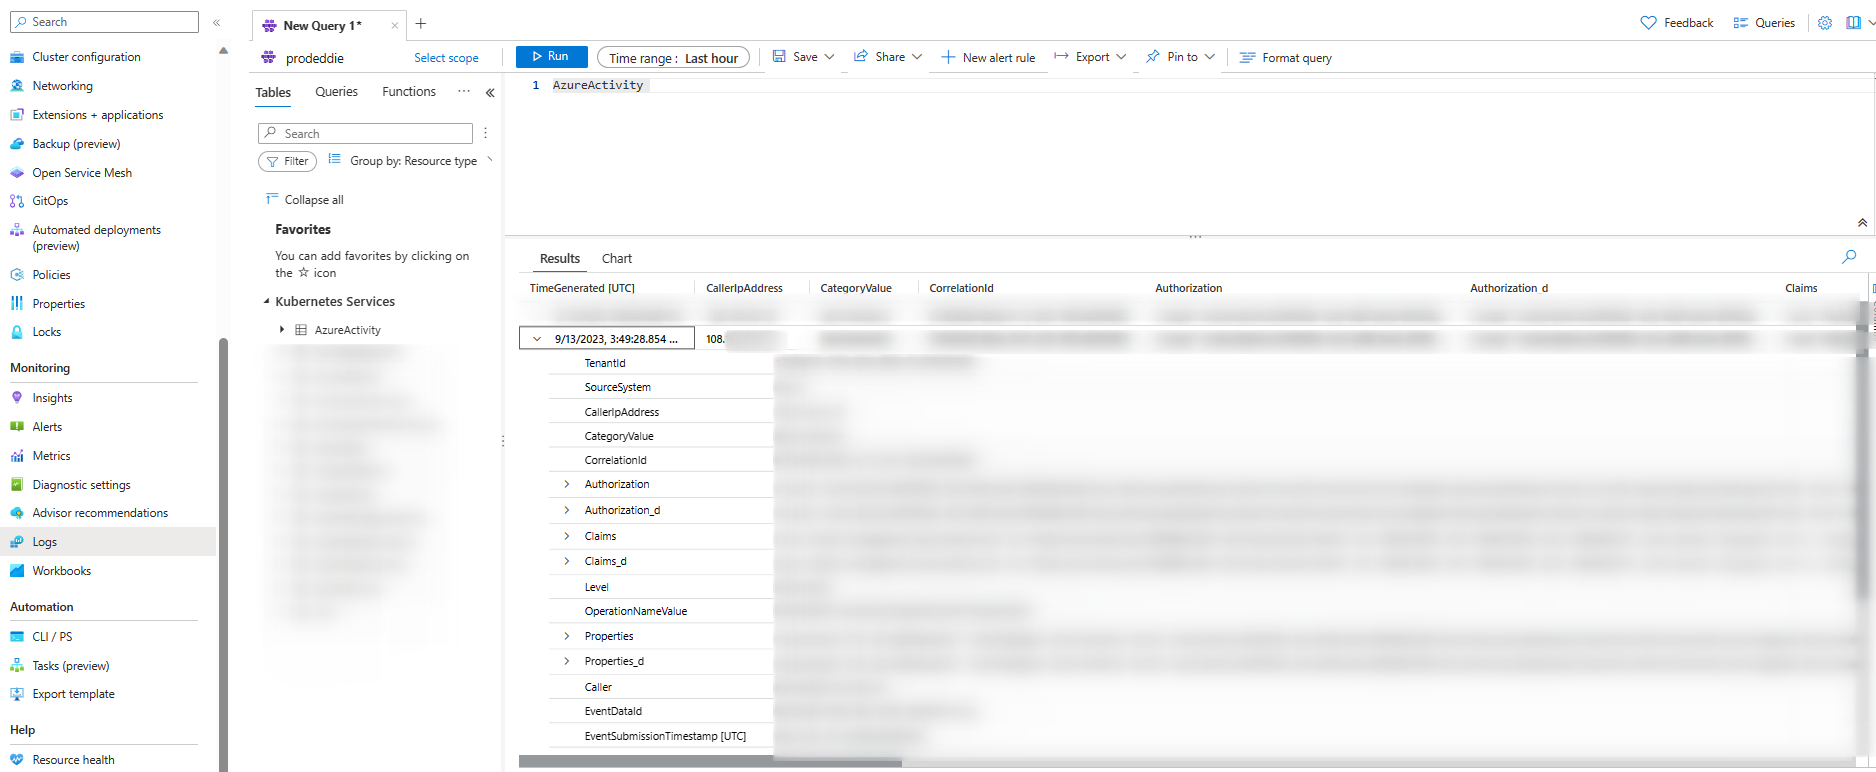Open Diagnostic settings

pyautogui.click(x=81, y=486)
